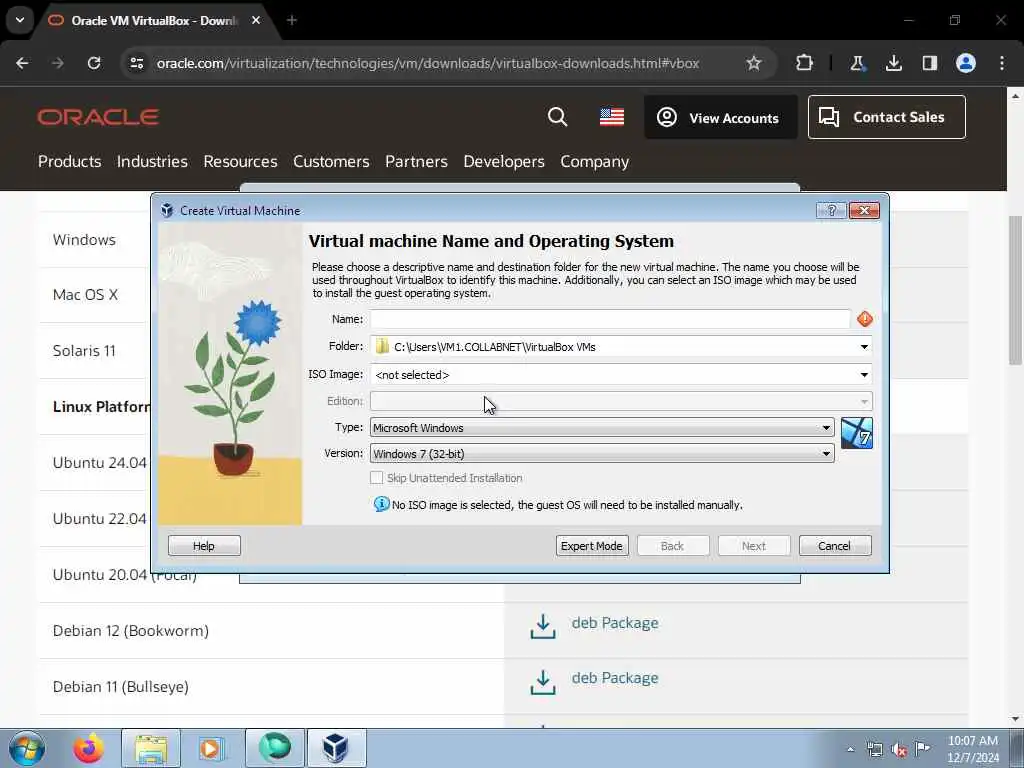The image size is (1024, 768).
Task: Open the website search magnifier icon
Action: 557,117
